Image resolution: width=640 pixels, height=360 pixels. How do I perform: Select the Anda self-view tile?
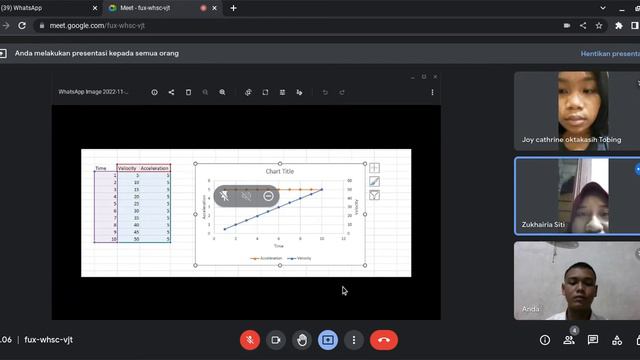(x=577, y=280)
